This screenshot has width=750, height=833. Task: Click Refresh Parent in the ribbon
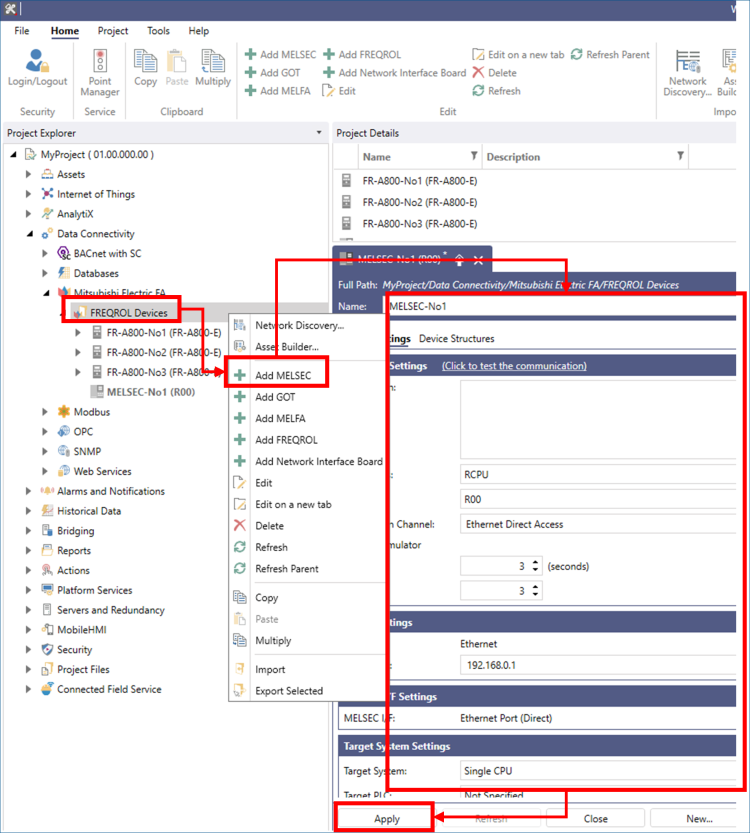pyautogui.click(x=610, y=55)
